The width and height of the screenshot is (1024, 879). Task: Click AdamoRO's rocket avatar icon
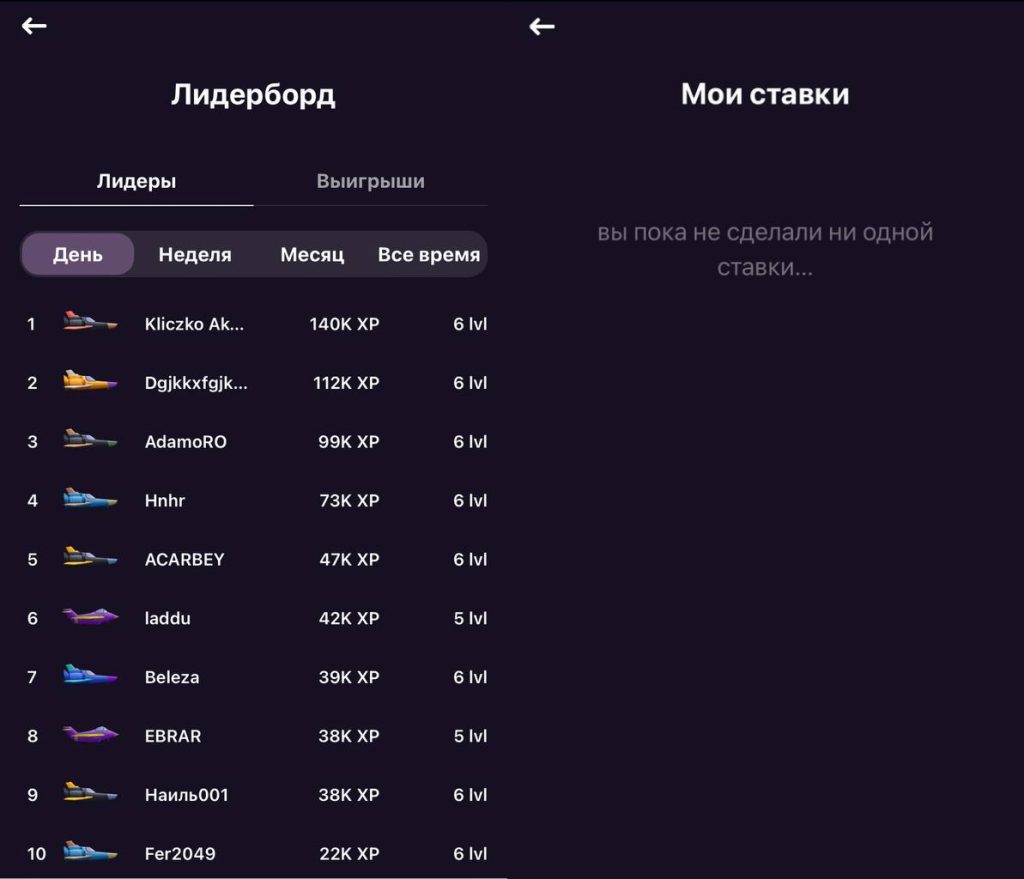coord(90,441)
